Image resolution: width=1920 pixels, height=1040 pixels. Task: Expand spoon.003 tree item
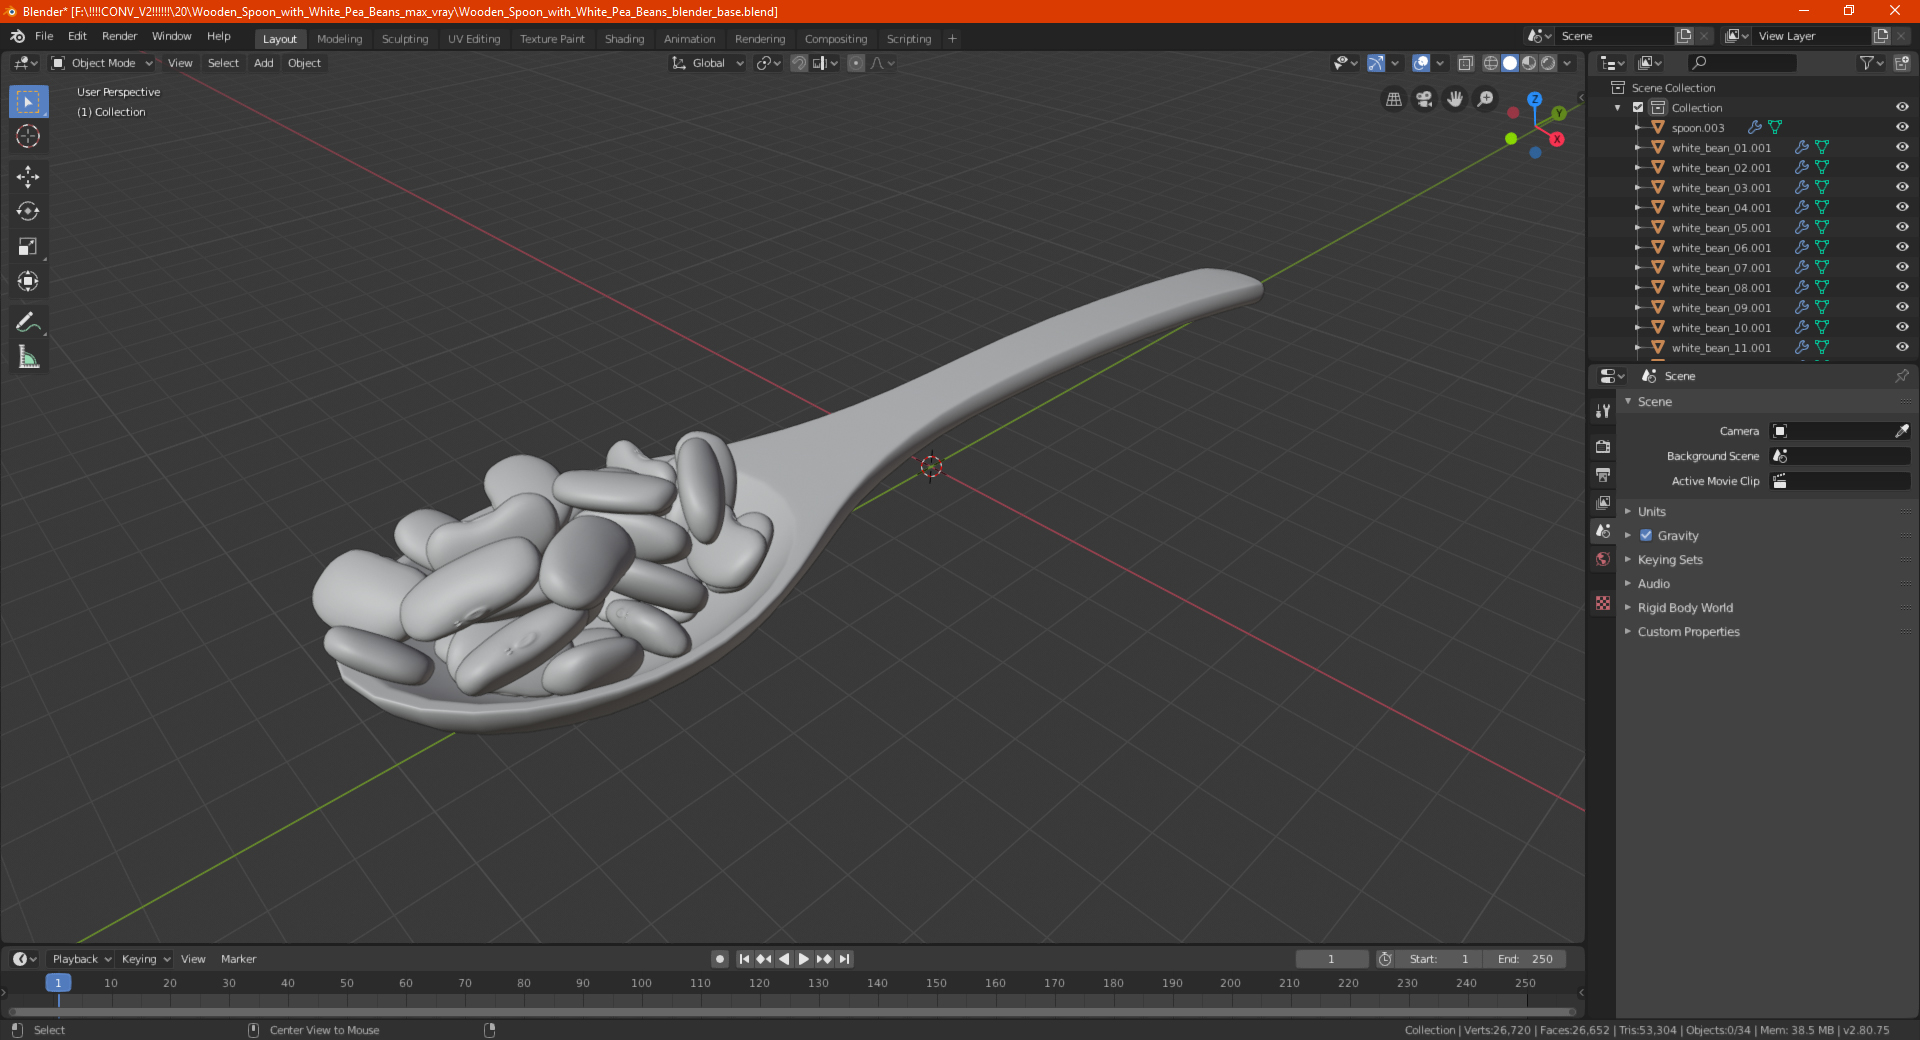pyautogui.click(x=1638, y=128)
